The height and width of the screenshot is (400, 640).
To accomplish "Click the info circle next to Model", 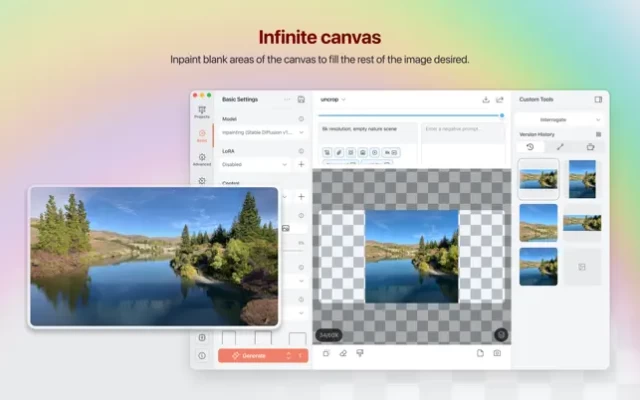I will click(x=301, y=118).
